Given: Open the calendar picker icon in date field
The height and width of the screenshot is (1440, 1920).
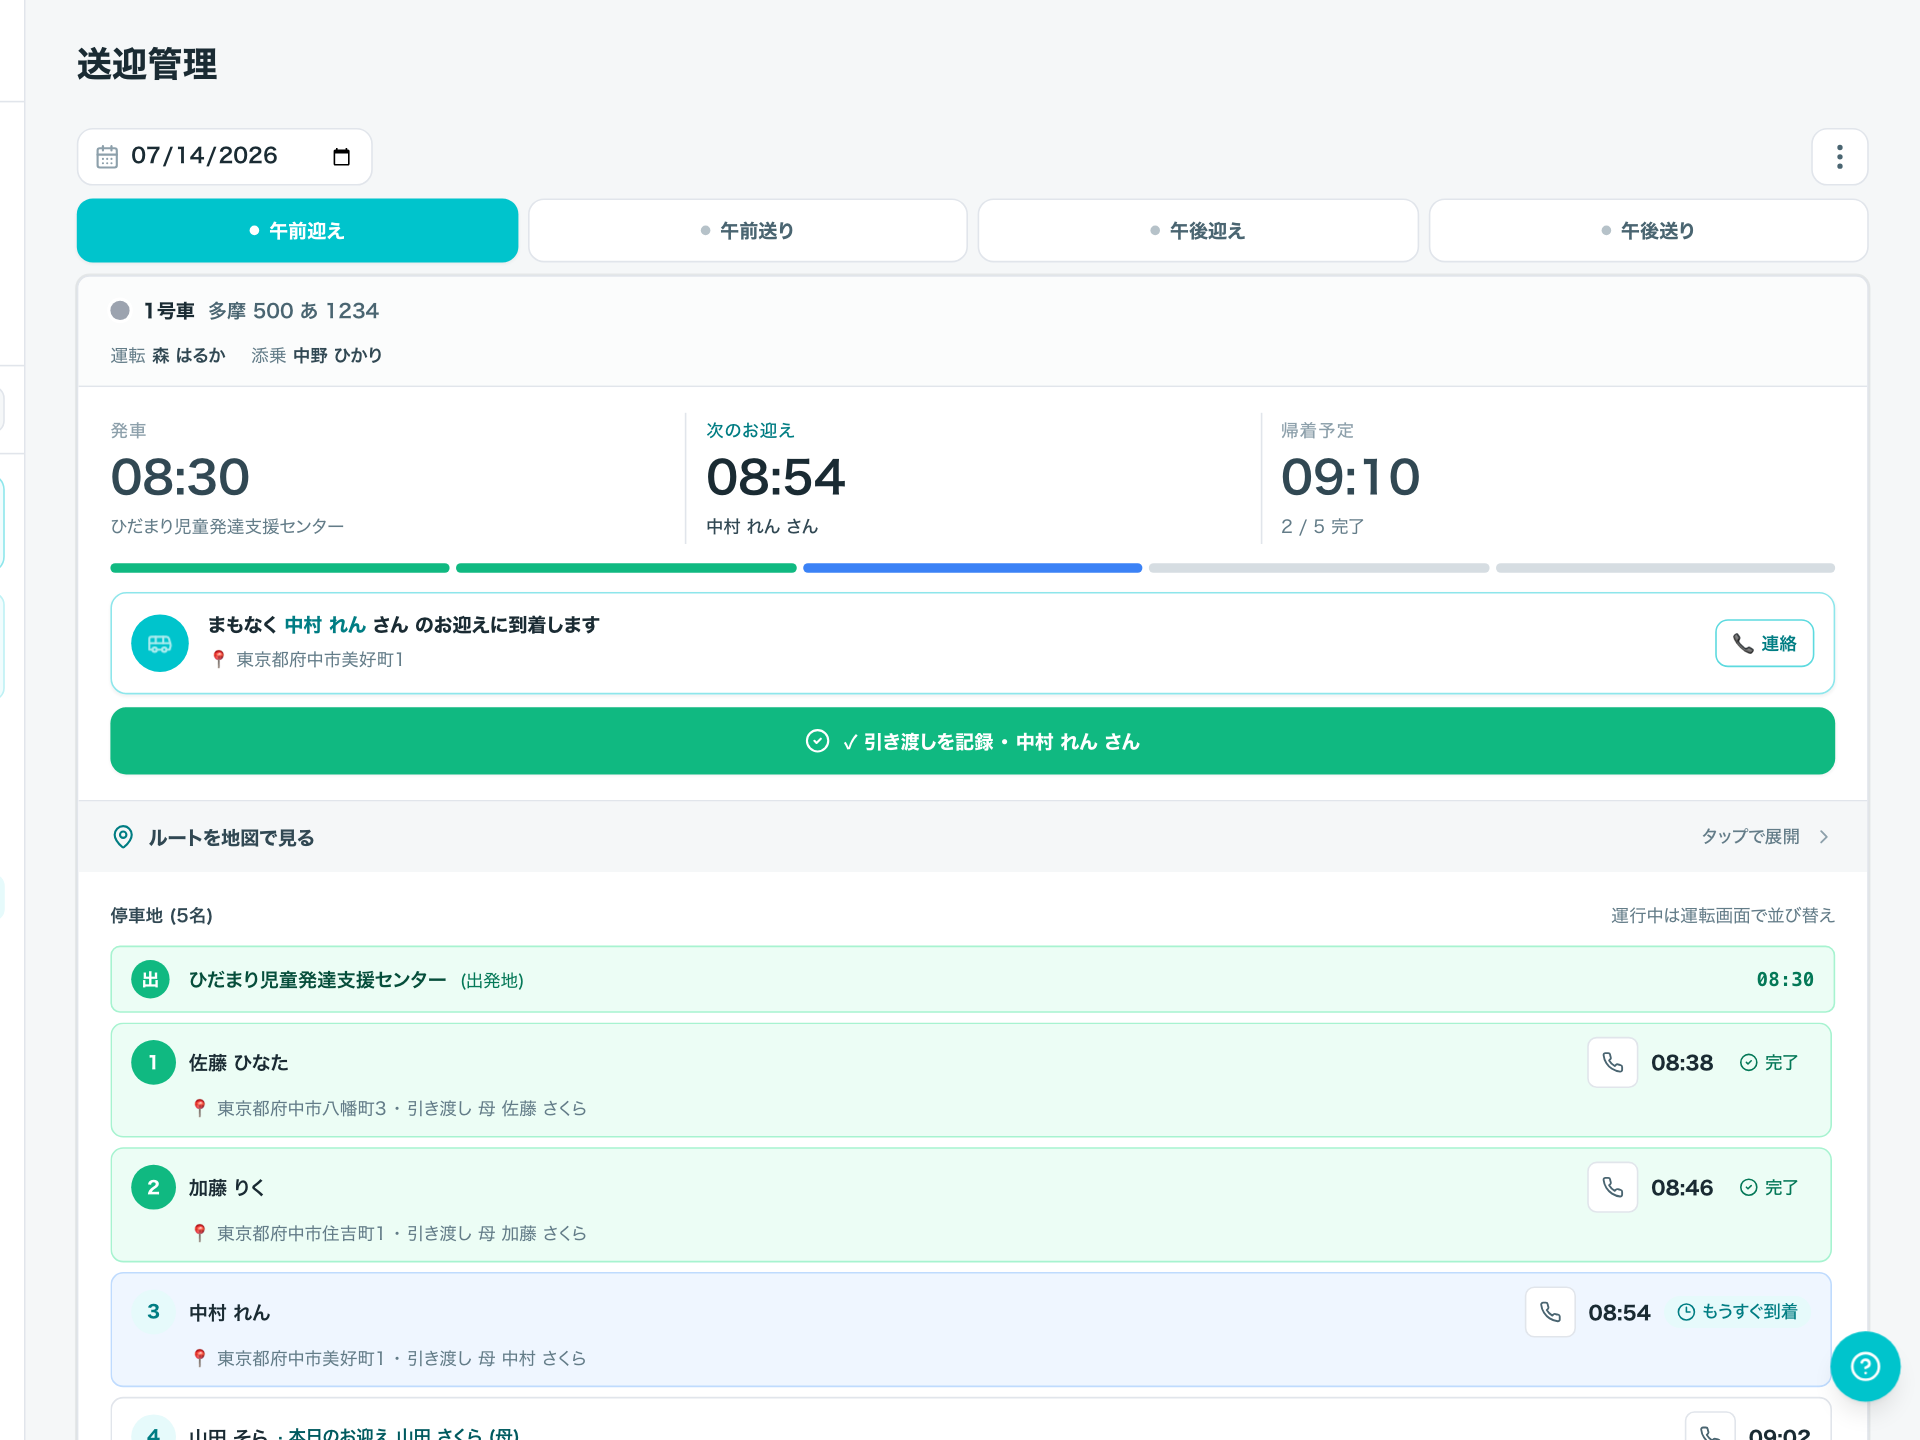Looking at the screenshot, I should point(341,157).
